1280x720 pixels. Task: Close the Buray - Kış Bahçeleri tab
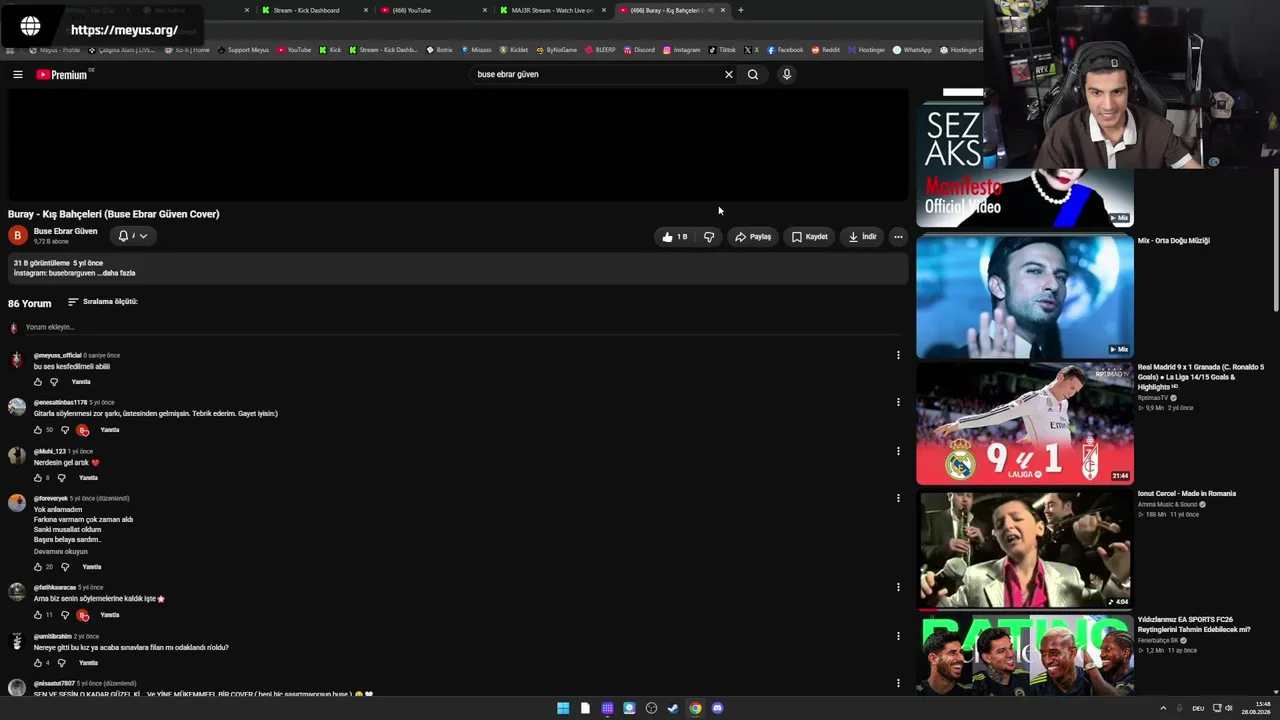[722, 10]
